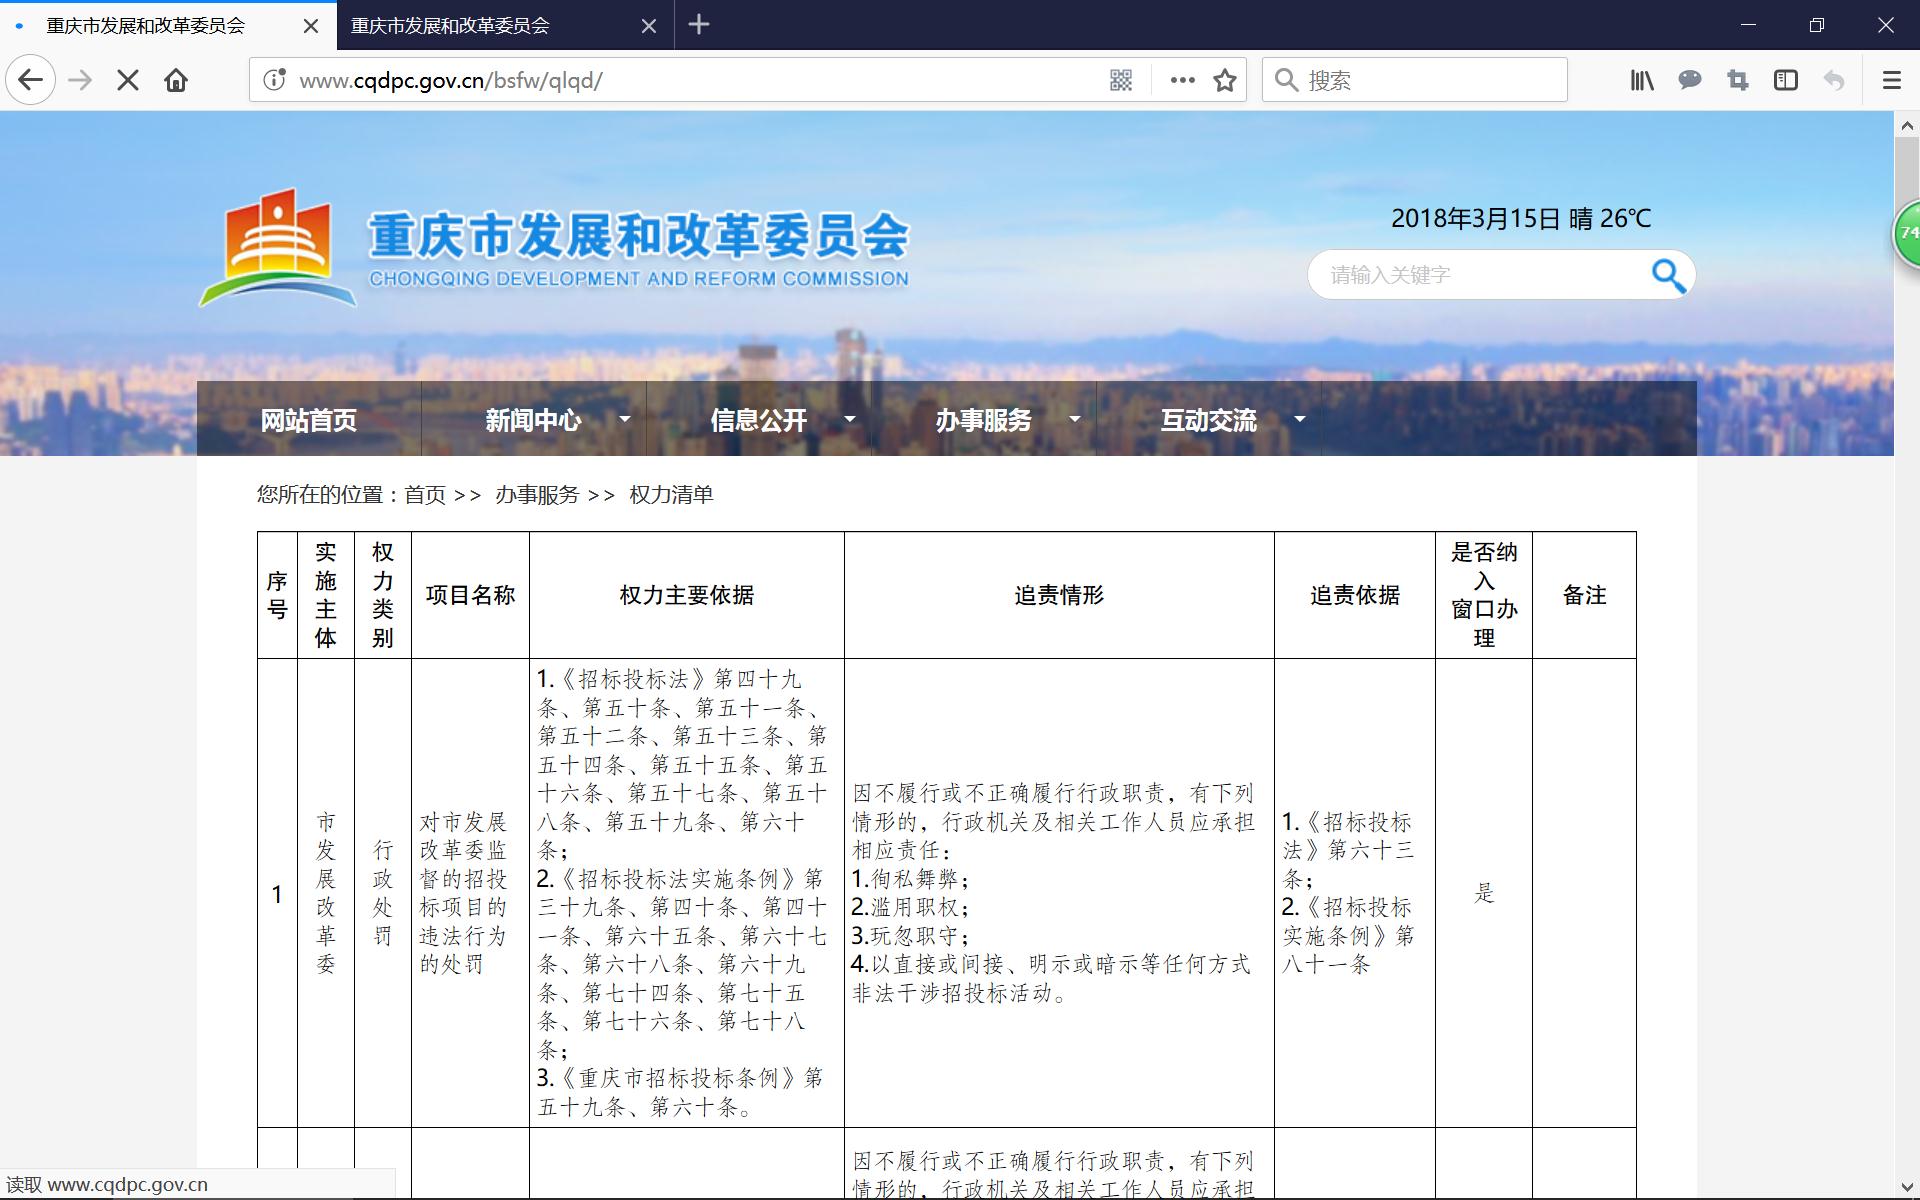Image resolution: width=1920 pixels, height=1200 pixels.
Task: Click the site search magnifier icon
Action: tap(1668, 275)
